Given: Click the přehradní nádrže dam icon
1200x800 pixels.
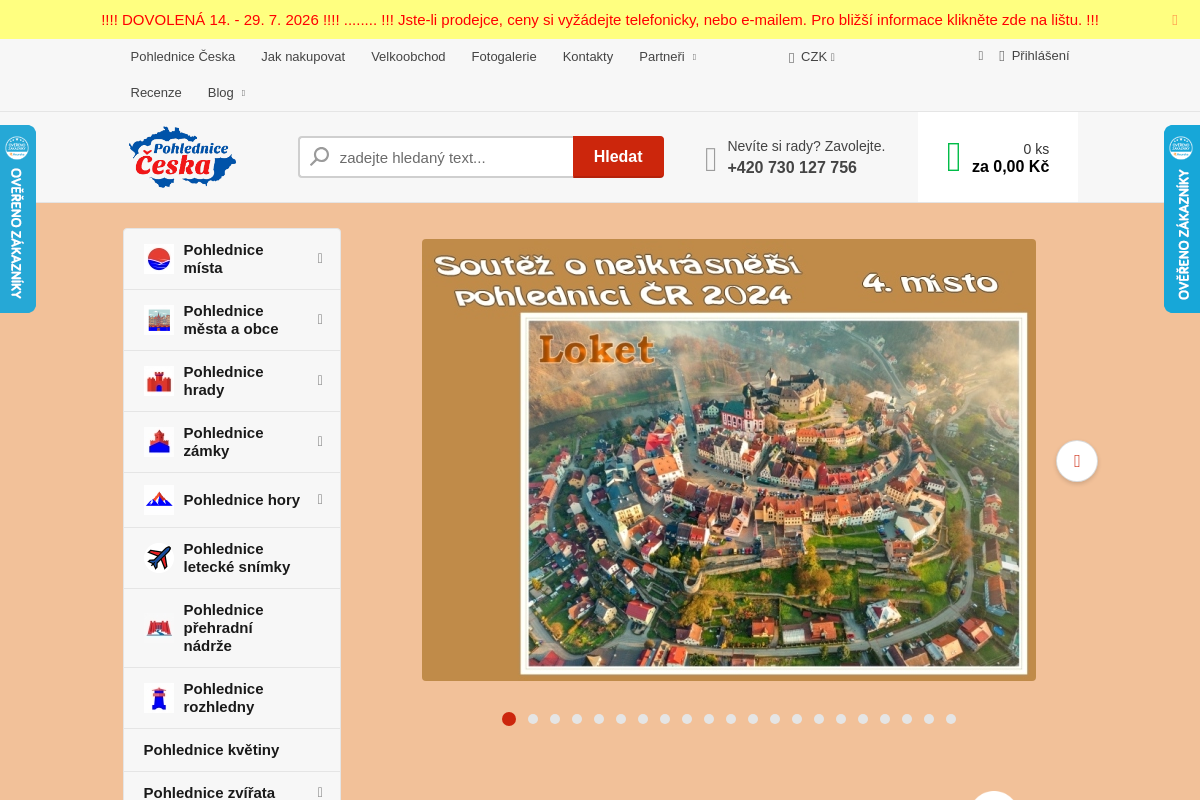Looking at the screenshot, I should [x=159, y=628].
